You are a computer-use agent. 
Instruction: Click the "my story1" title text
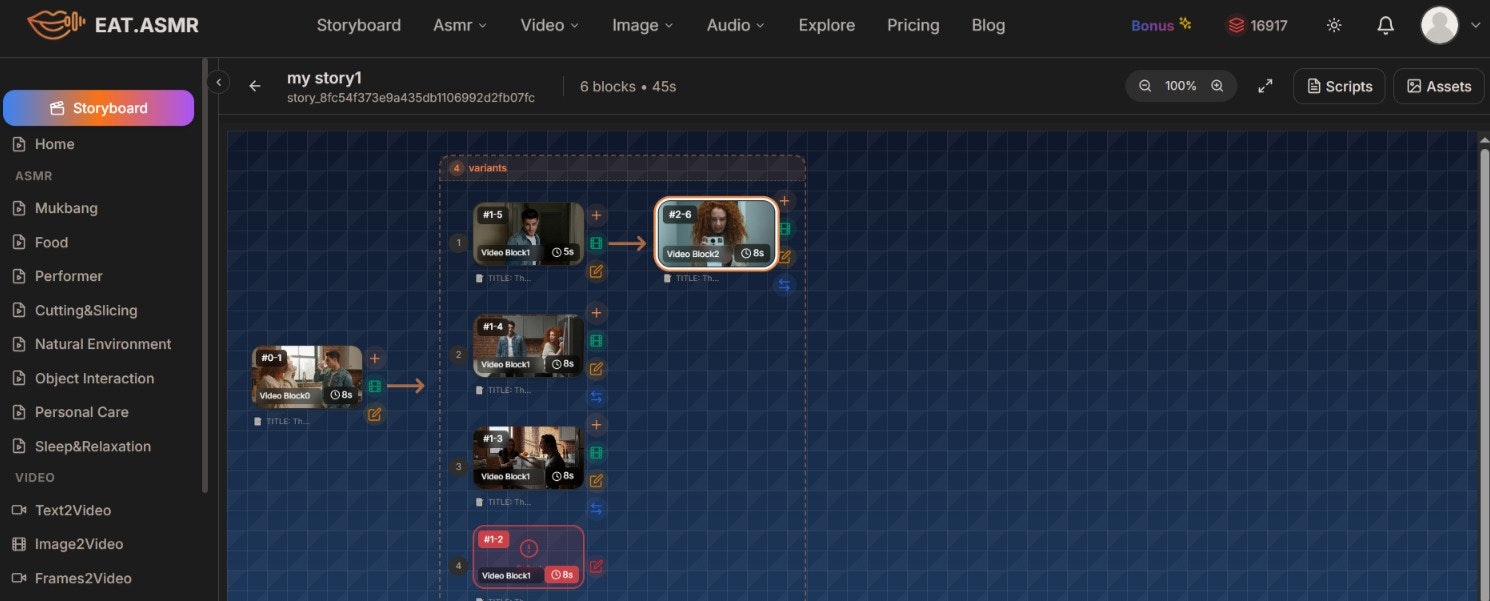(324, 77)
